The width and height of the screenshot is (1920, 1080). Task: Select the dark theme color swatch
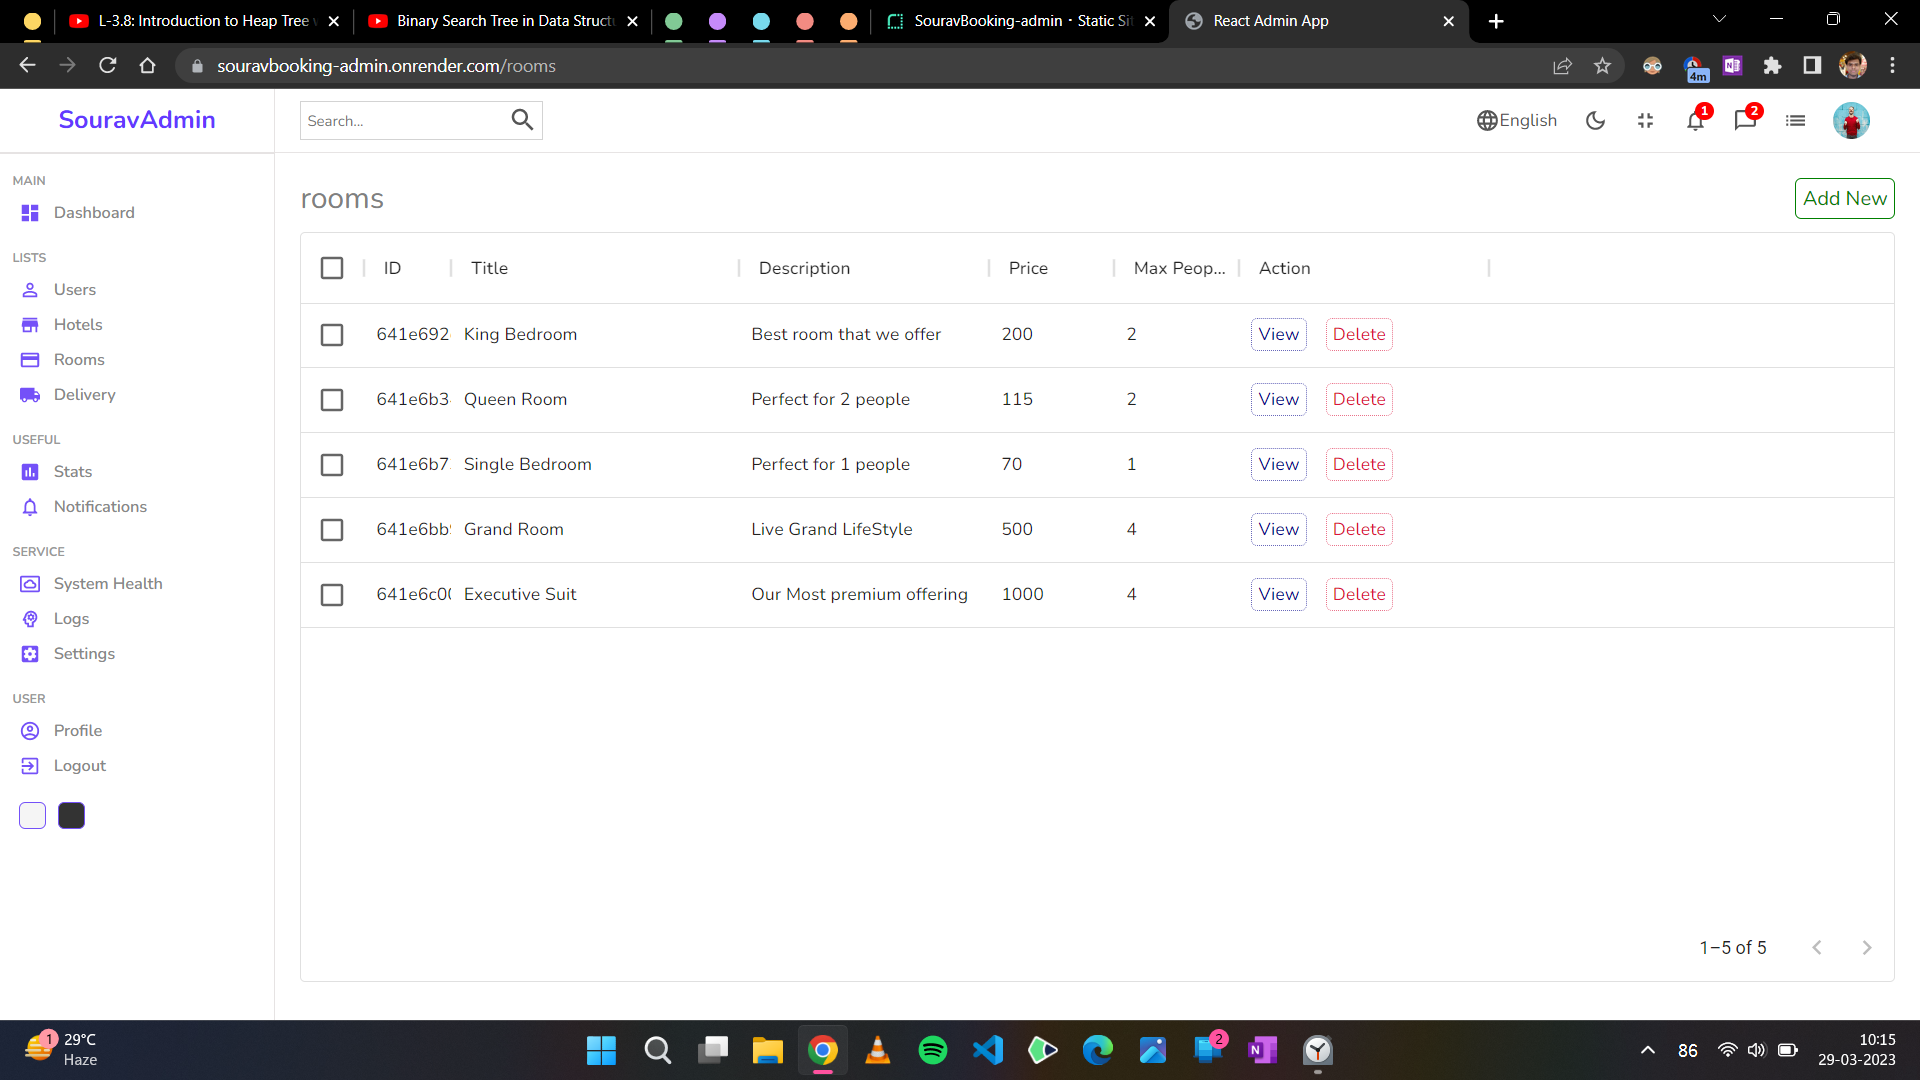point(71,816)
